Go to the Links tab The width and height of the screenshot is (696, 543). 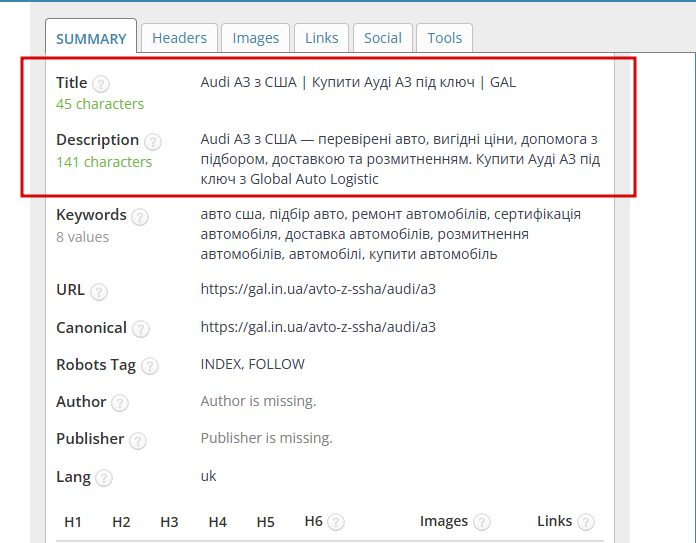[321, 38]
